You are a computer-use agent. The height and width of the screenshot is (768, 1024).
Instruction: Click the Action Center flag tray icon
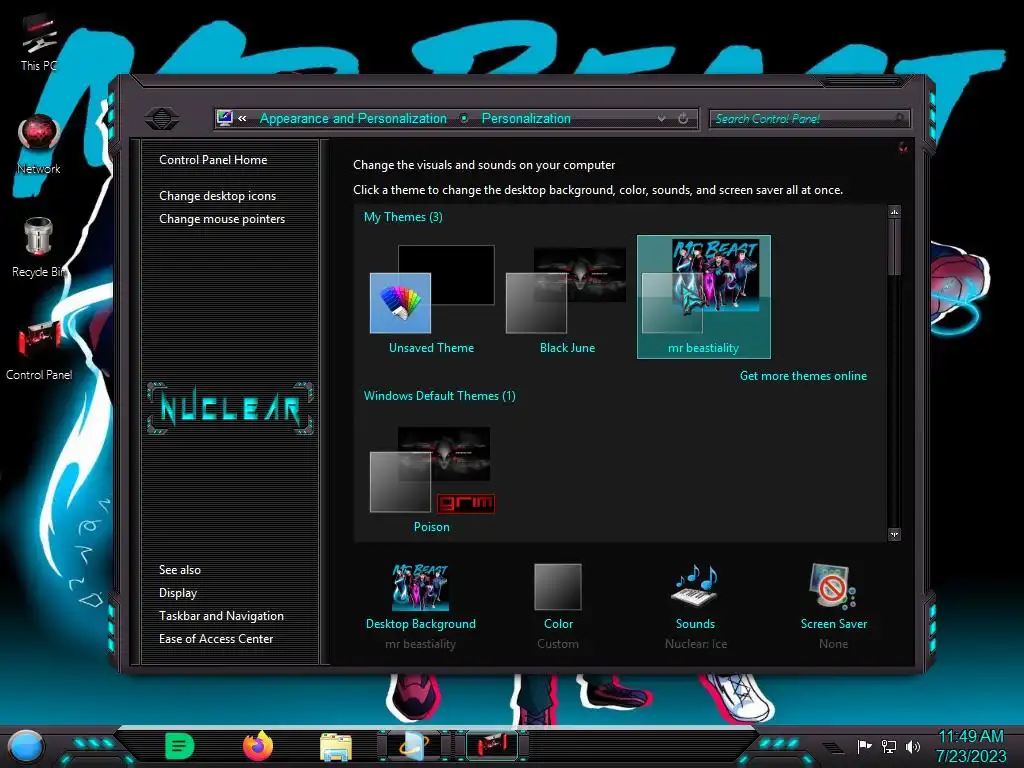864,746
